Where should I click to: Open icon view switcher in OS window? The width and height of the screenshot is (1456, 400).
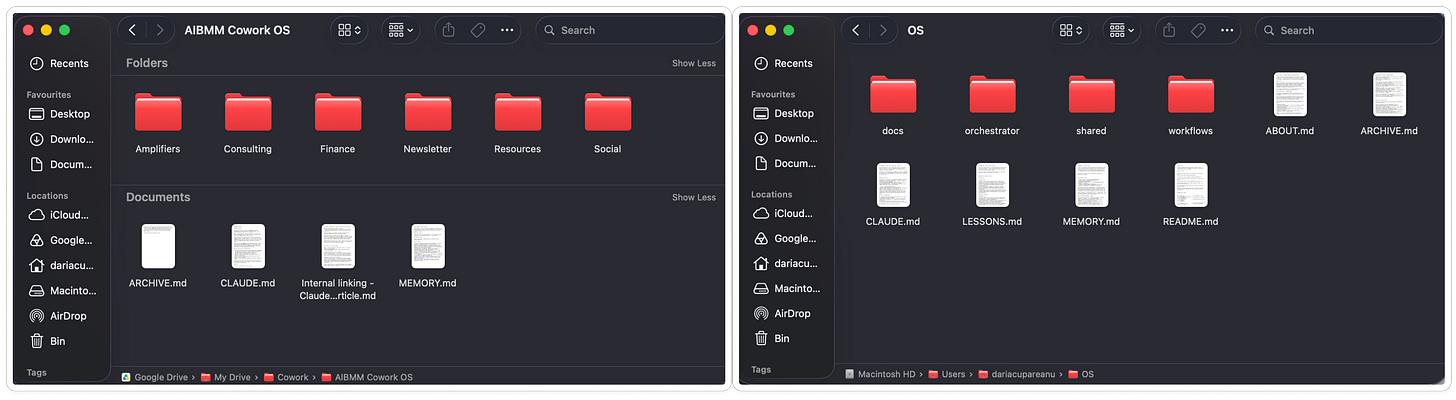[1071, 30]
